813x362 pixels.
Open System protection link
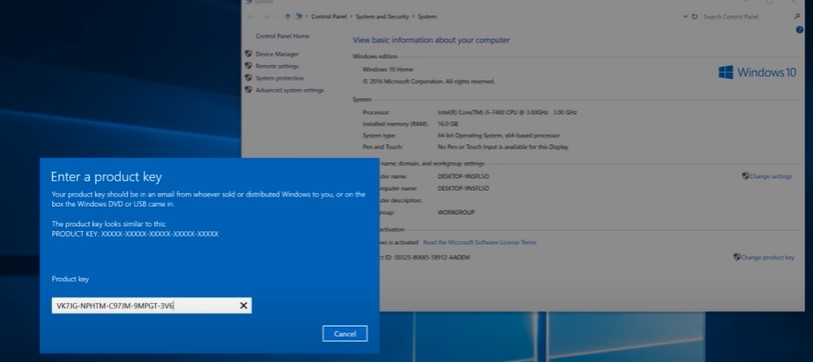pyautogui.click(x=279, y=78)
